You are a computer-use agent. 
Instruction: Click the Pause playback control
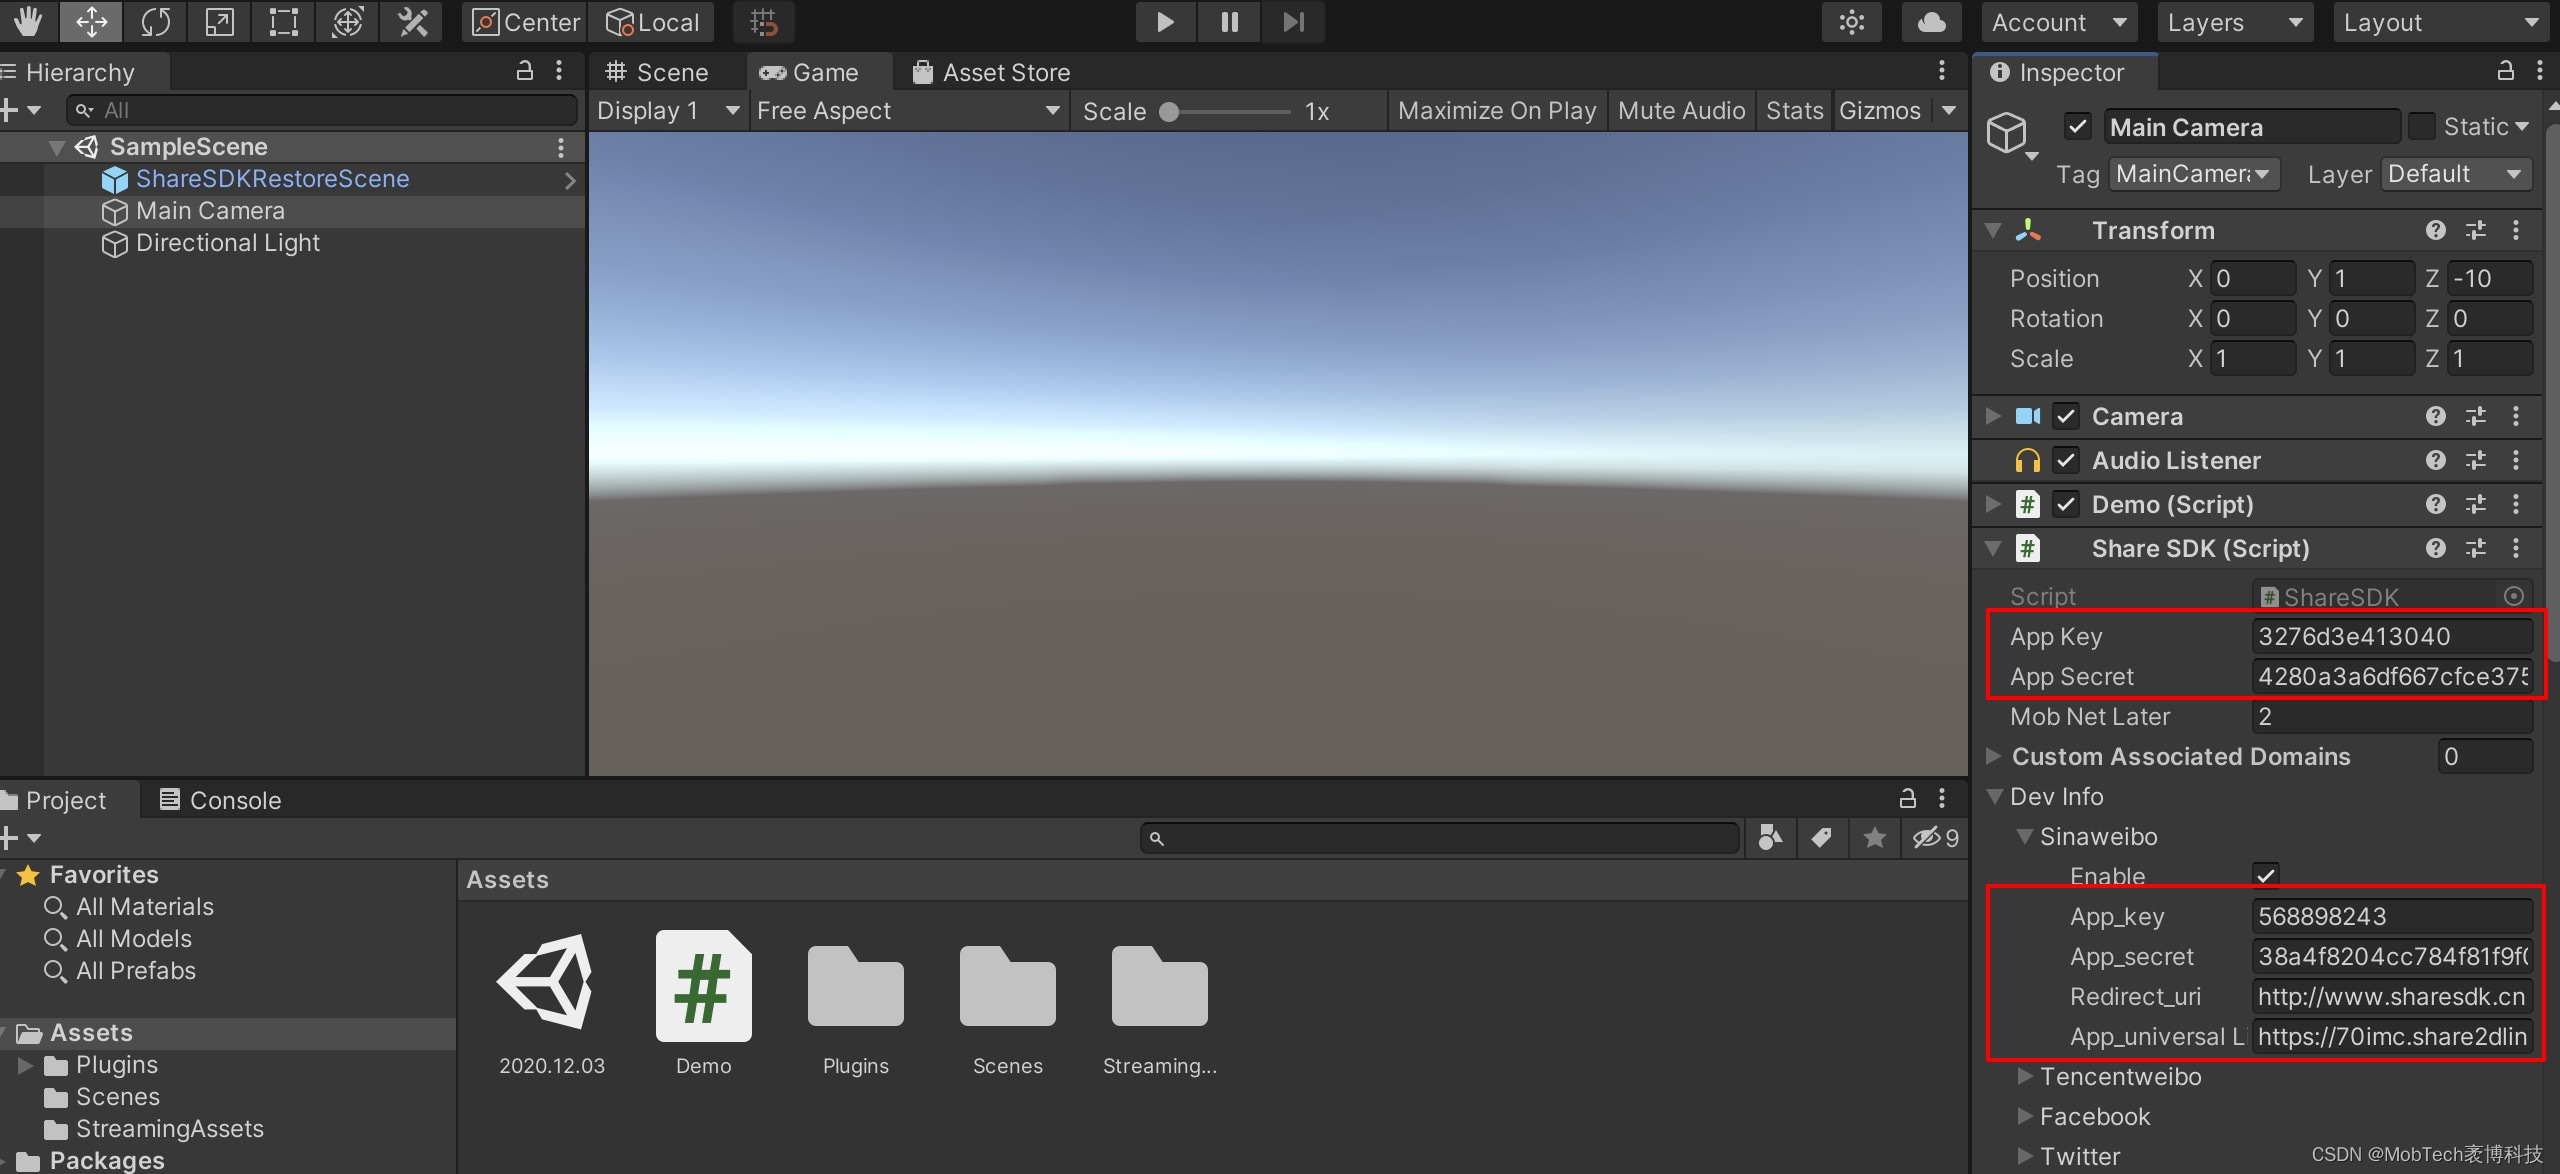pos(1229,21)
